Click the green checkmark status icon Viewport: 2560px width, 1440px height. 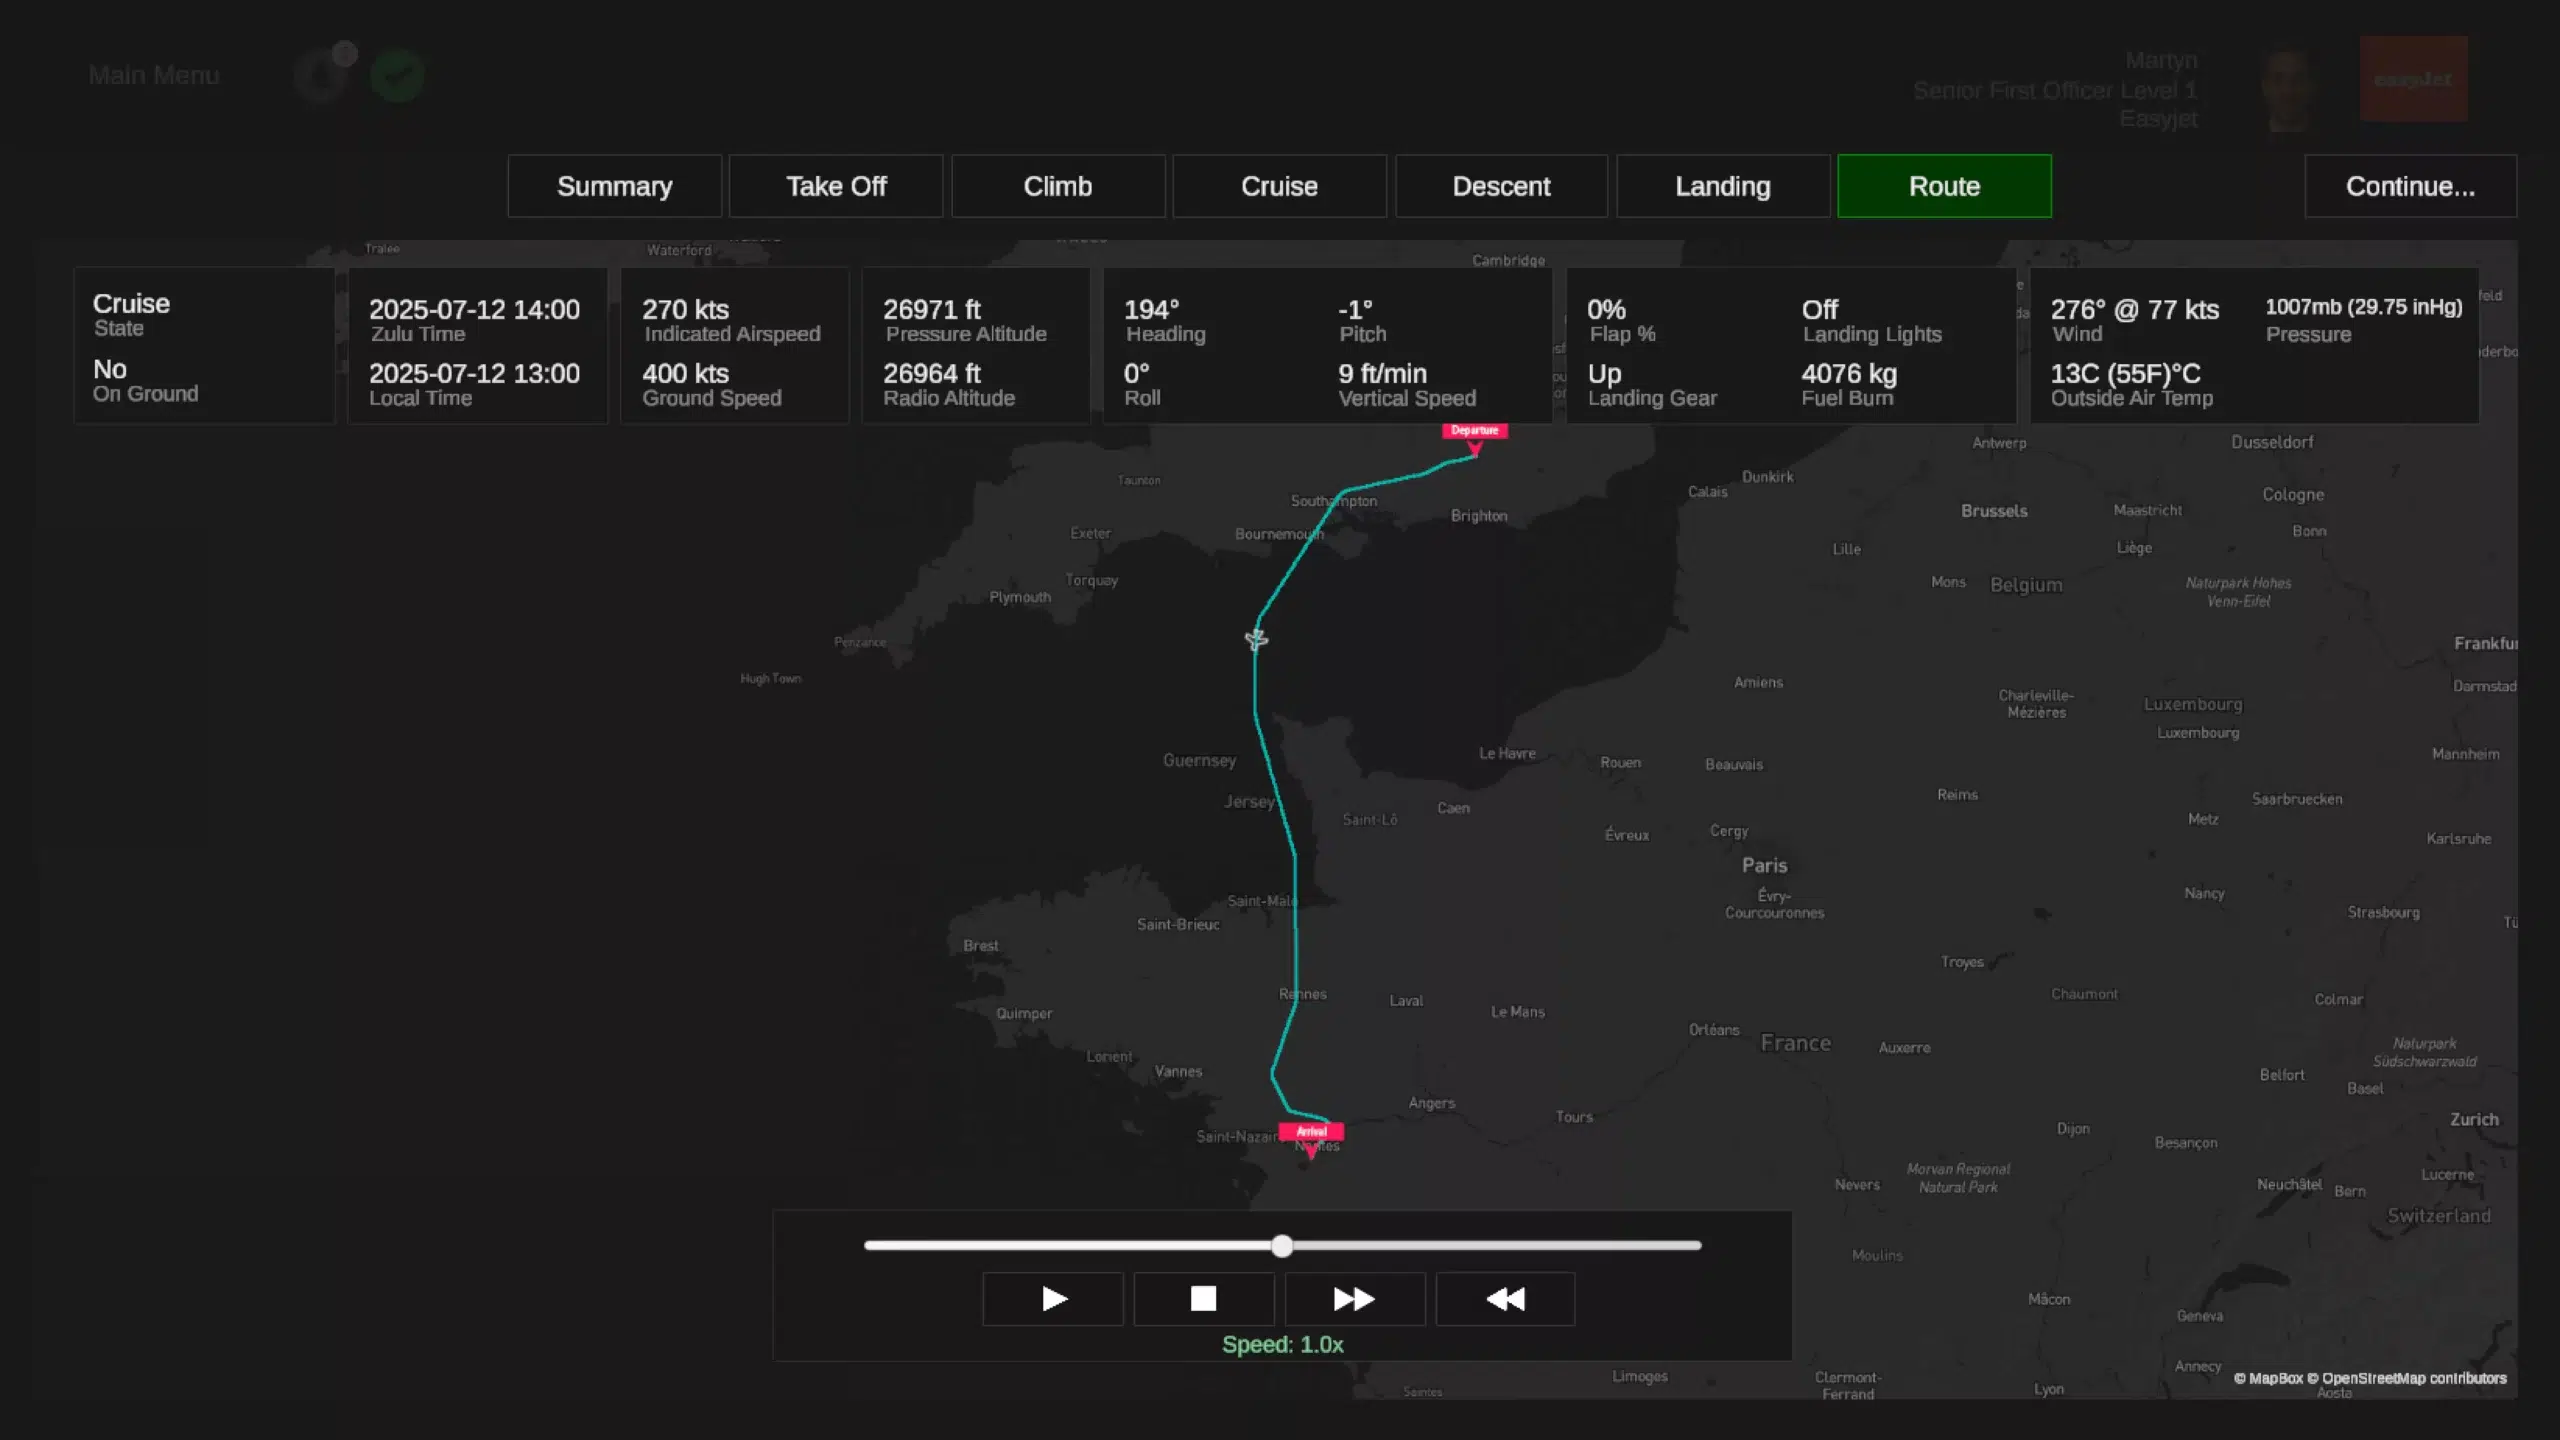[x=397, y=76]
